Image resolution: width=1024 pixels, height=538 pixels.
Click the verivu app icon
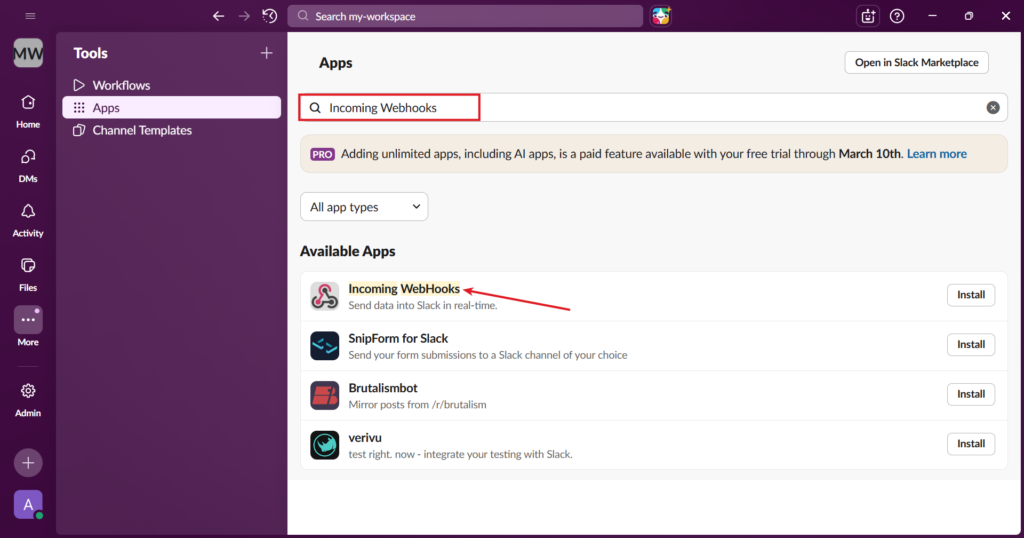tap(325, 445)
